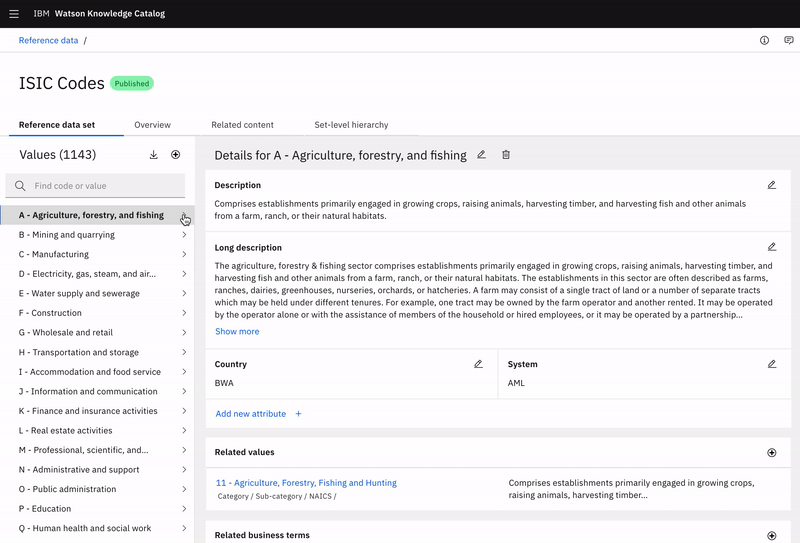Image resolution: width=800 pixels, height=543 pixels.
Task: Expand D - Electricity, gas, steam chevron
Action: [184, 274]
